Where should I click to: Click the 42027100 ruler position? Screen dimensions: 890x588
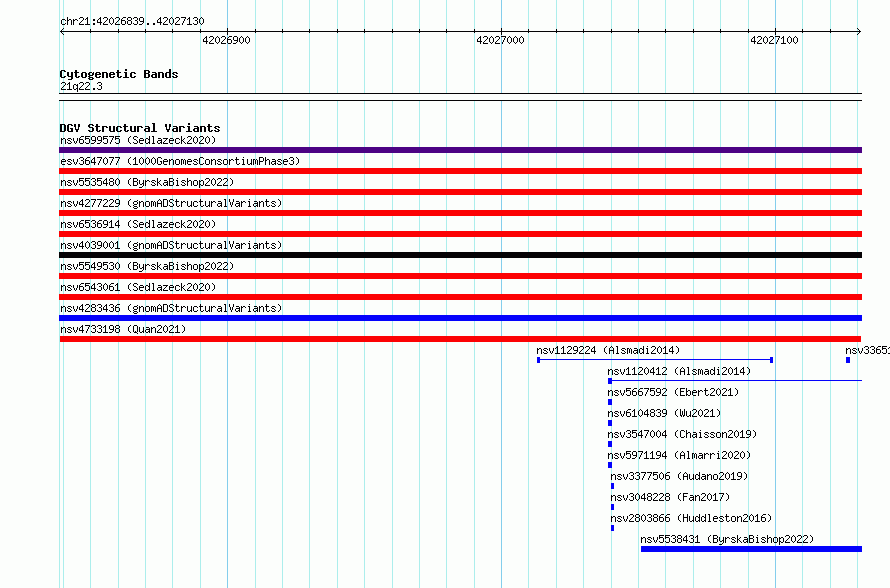click(x=774, y=40)
